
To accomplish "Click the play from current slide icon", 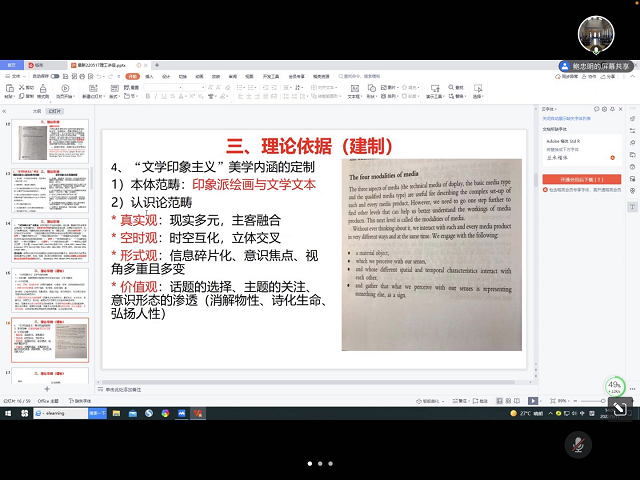I will tap(65, 88).
